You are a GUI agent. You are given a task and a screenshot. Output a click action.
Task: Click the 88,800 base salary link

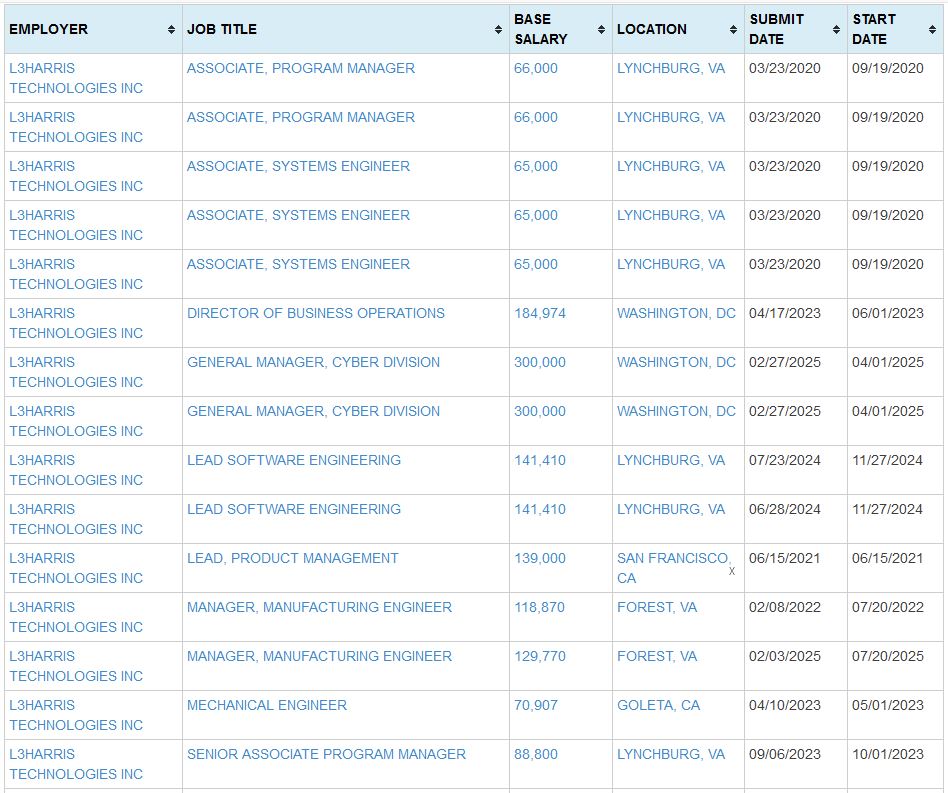[x=536, y=754]
